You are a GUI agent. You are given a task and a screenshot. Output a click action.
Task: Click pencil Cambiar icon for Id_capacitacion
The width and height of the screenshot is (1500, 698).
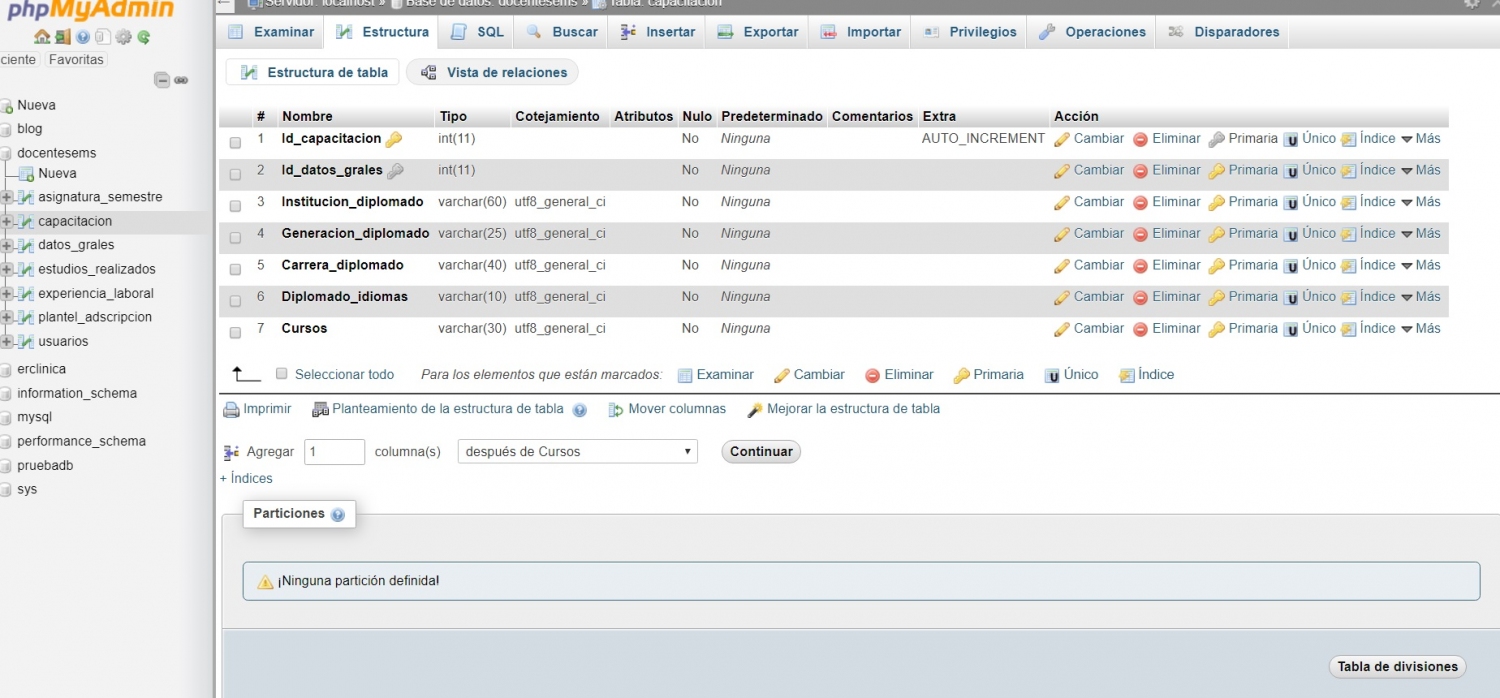[x=1062, y=139]
